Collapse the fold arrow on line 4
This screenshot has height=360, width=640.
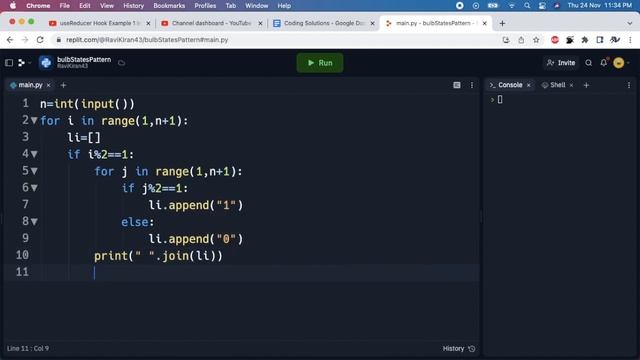pyautogui.click(x=34, y=154)
